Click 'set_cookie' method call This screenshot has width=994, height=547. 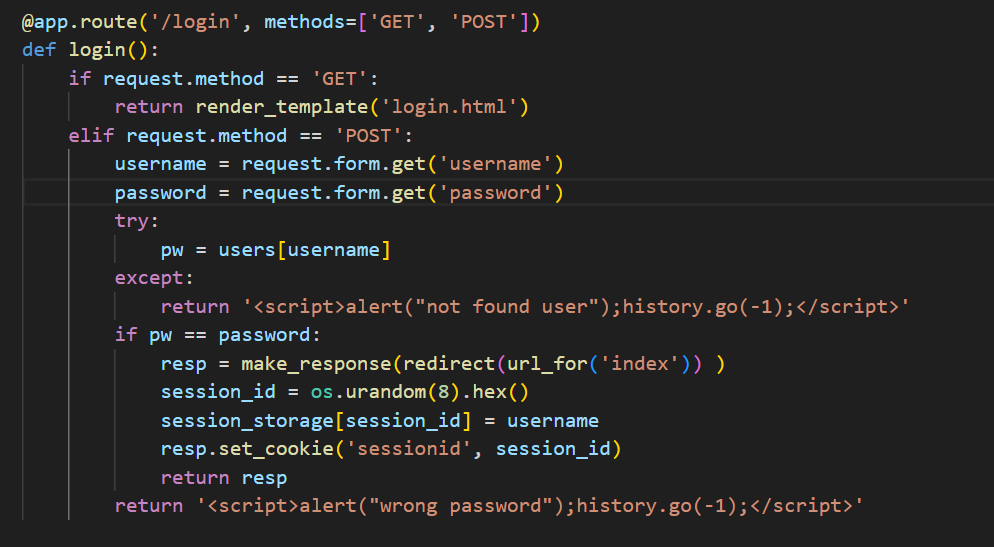(x=276, y=449)
